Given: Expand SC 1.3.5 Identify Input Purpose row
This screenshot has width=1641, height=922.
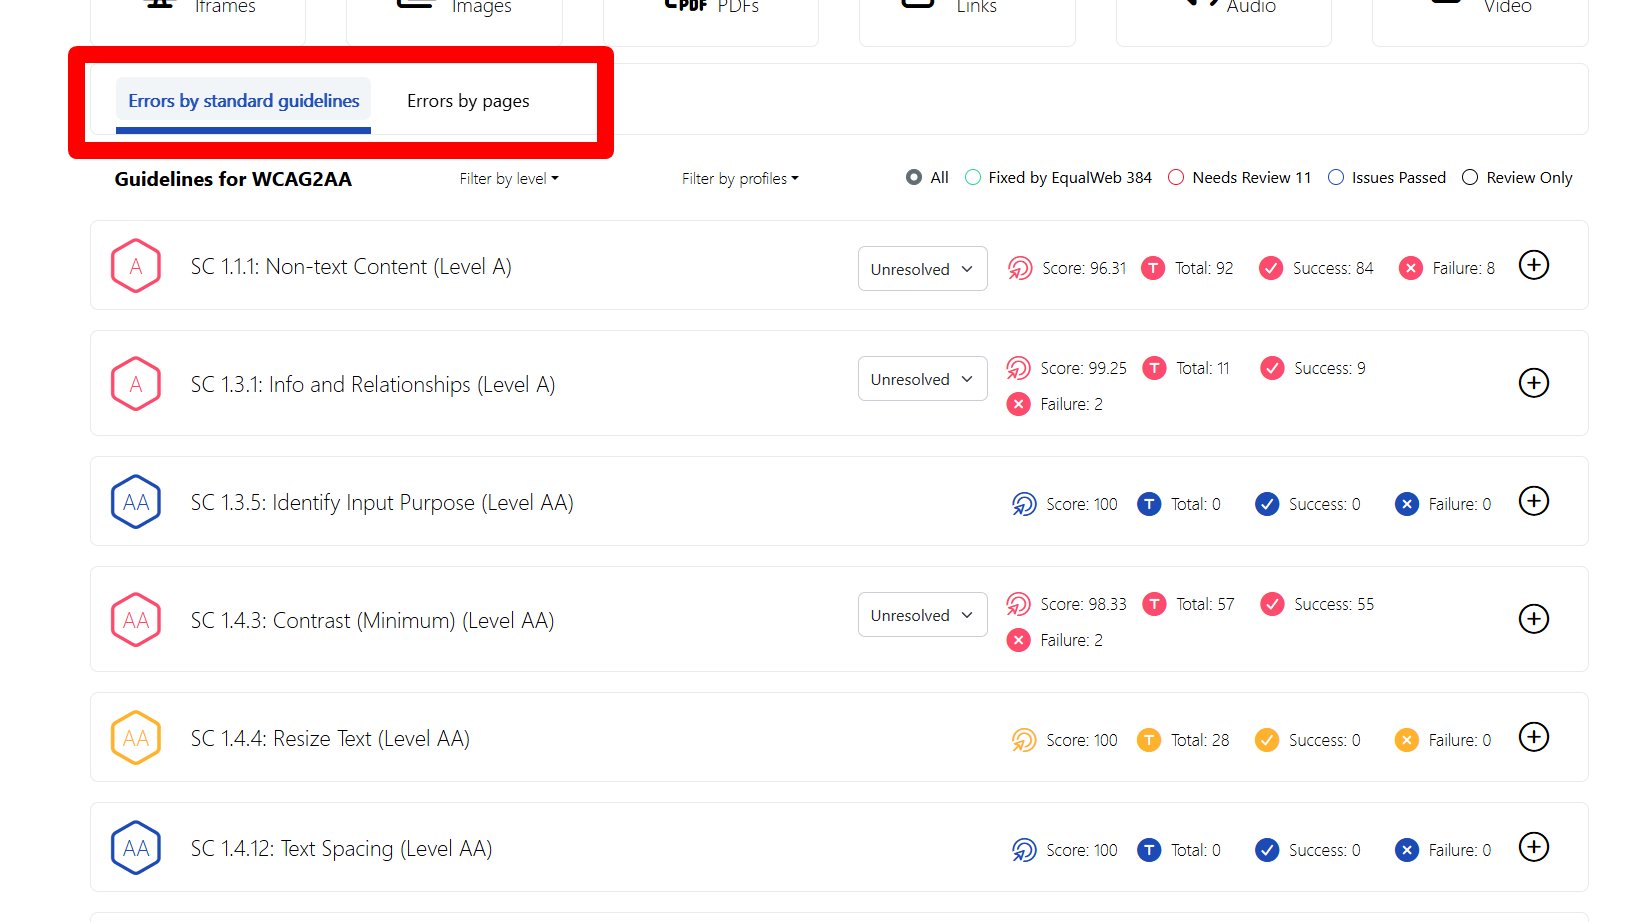Looking at the screenshot, I should click(x=1534, y=501).
